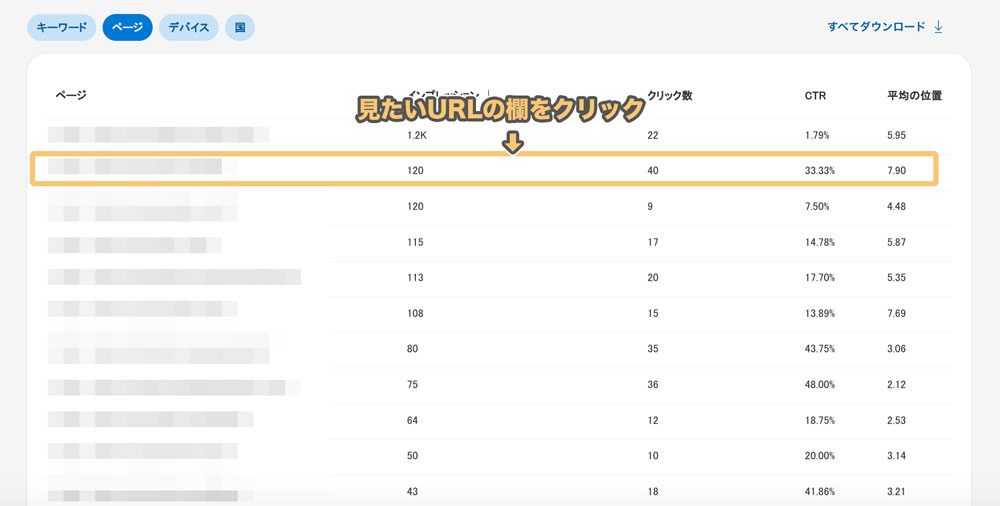Image resolution: width=1000 pixels, height=506 pixels.
Task: Sort by the CTR column header
Action: [x=815, y=96]
